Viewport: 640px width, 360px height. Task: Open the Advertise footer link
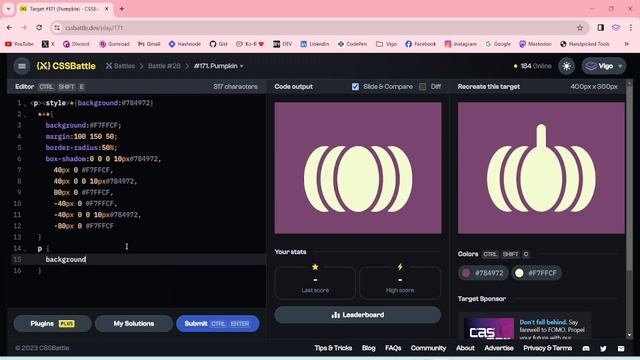tap(499, 348)
